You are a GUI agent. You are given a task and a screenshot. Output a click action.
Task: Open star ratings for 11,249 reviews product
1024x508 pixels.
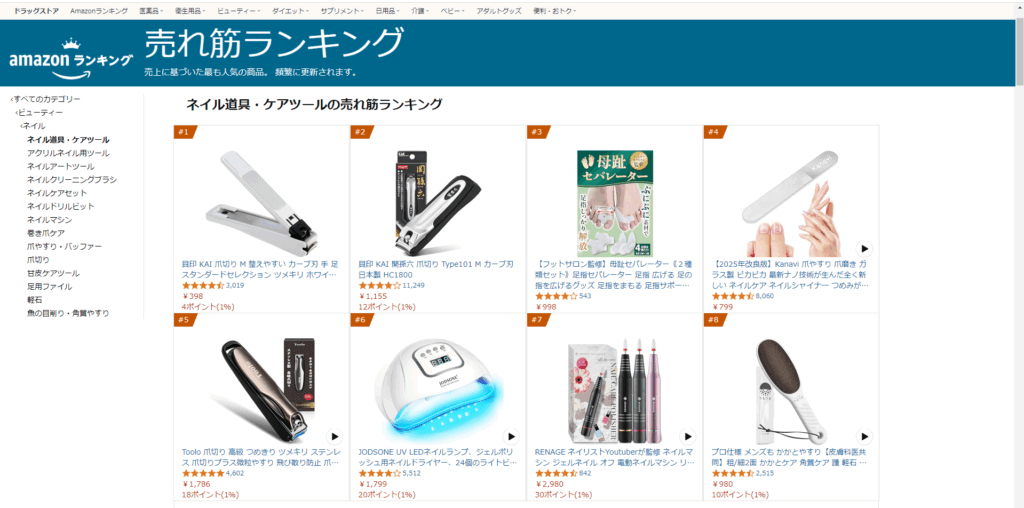pos(379,286)
